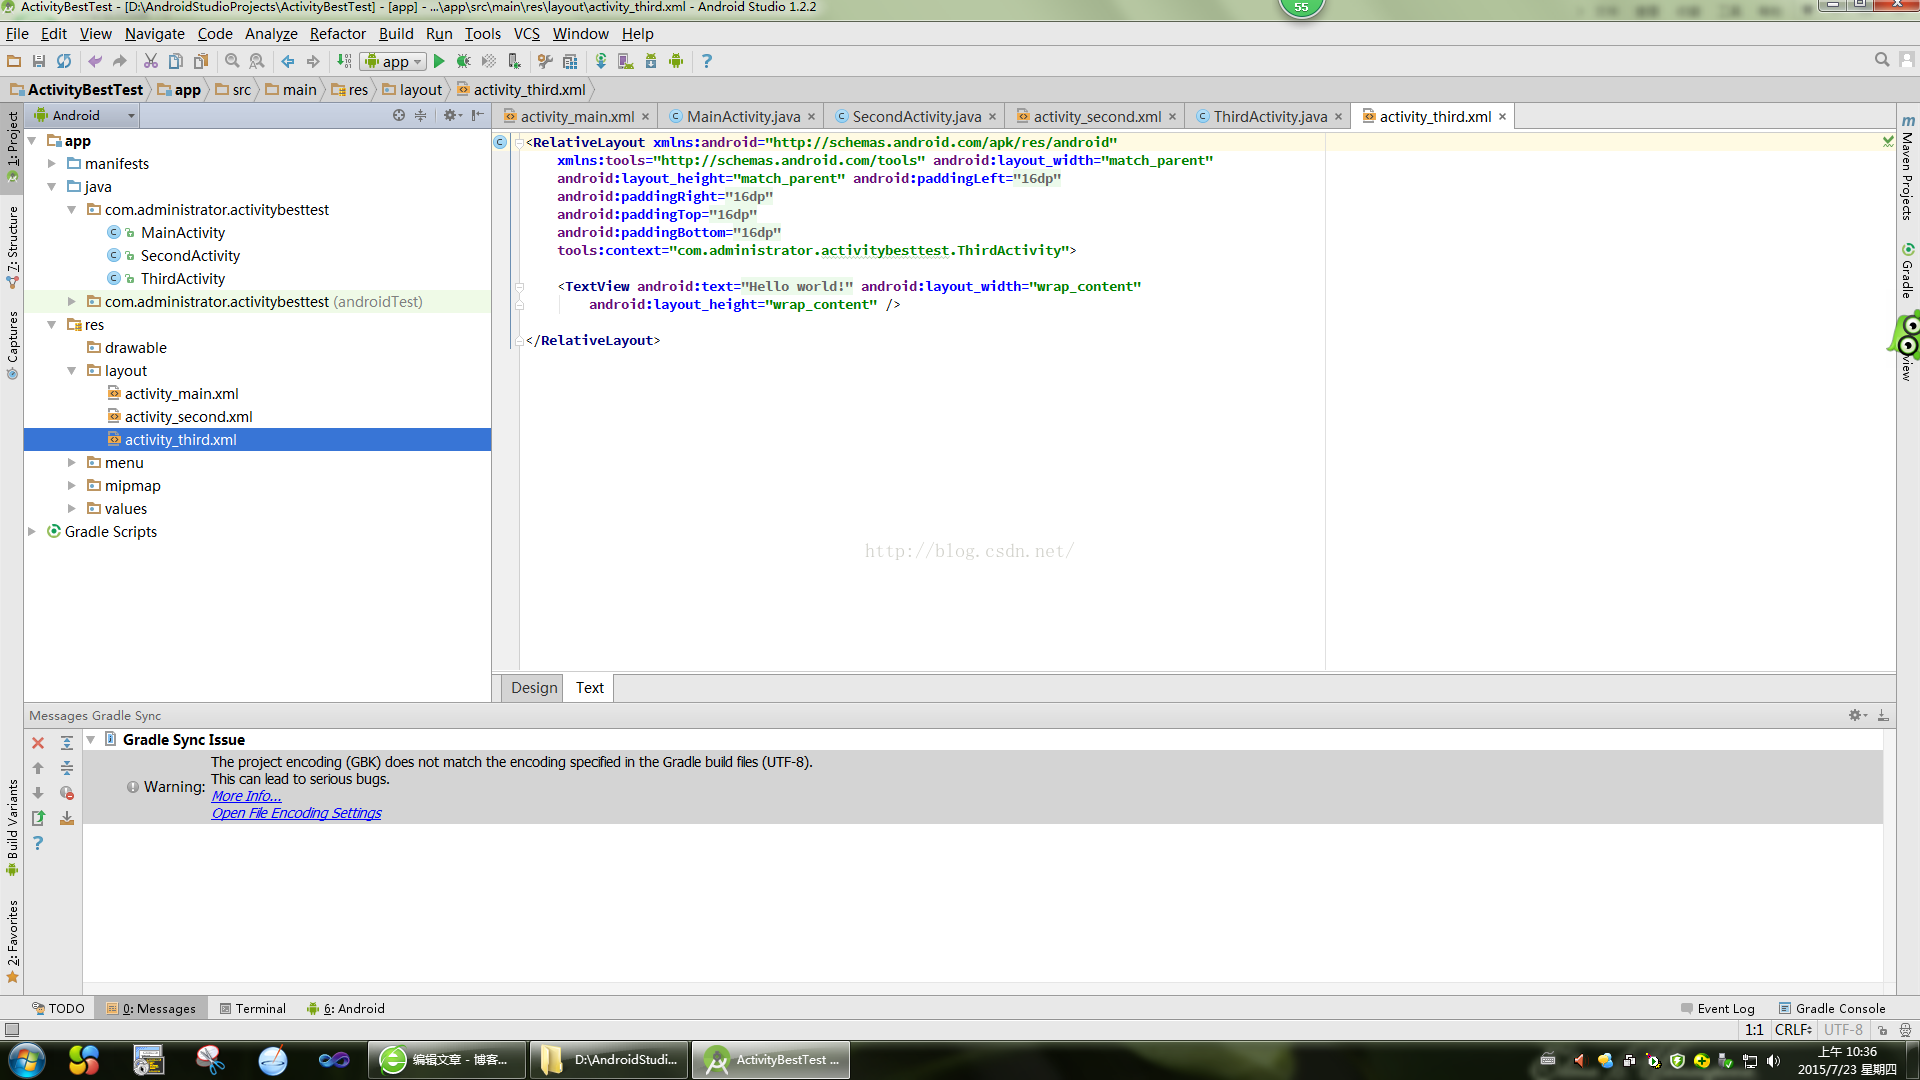Click the Synchronize refresh icon

tap(64, 61)
